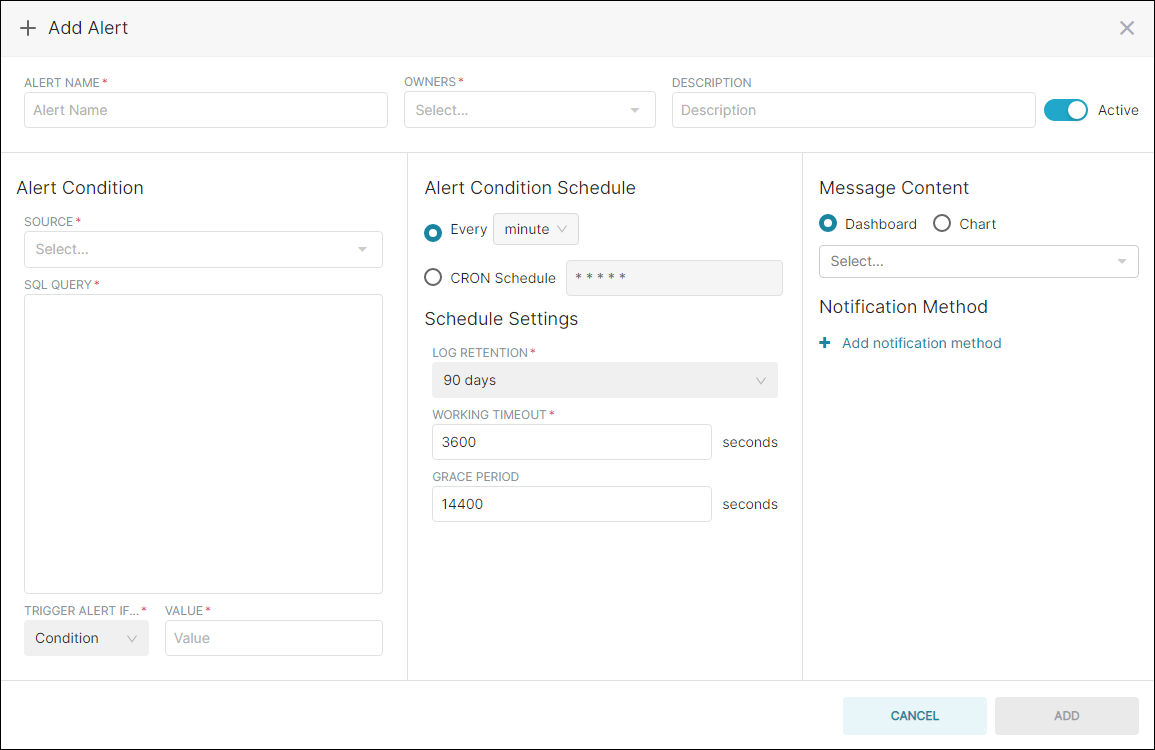Viewport: 1155px width, 750px height.
Task: Choose Dashboard as message content
Action: click(828, 224)
